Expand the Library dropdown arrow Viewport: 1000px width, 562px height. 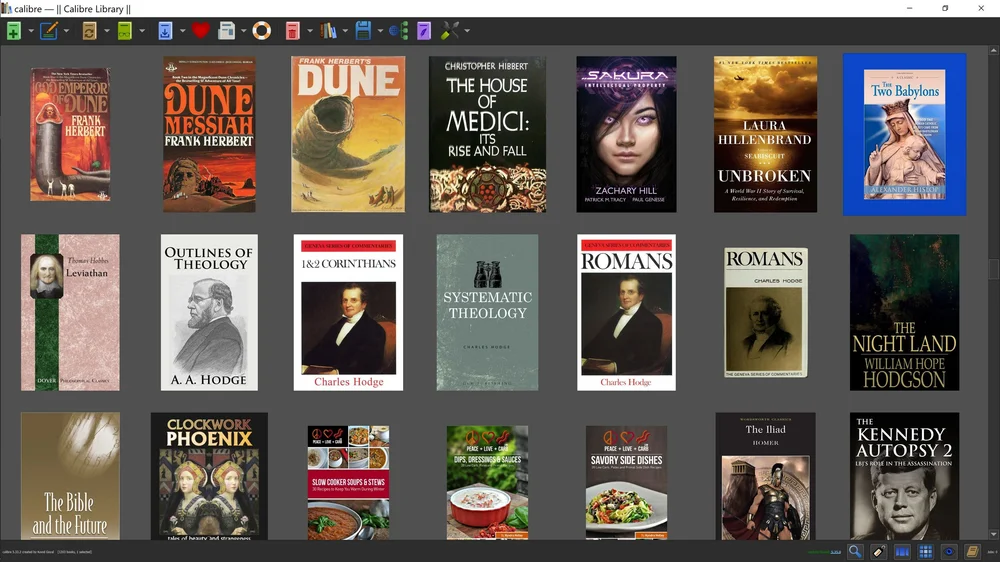345,31
